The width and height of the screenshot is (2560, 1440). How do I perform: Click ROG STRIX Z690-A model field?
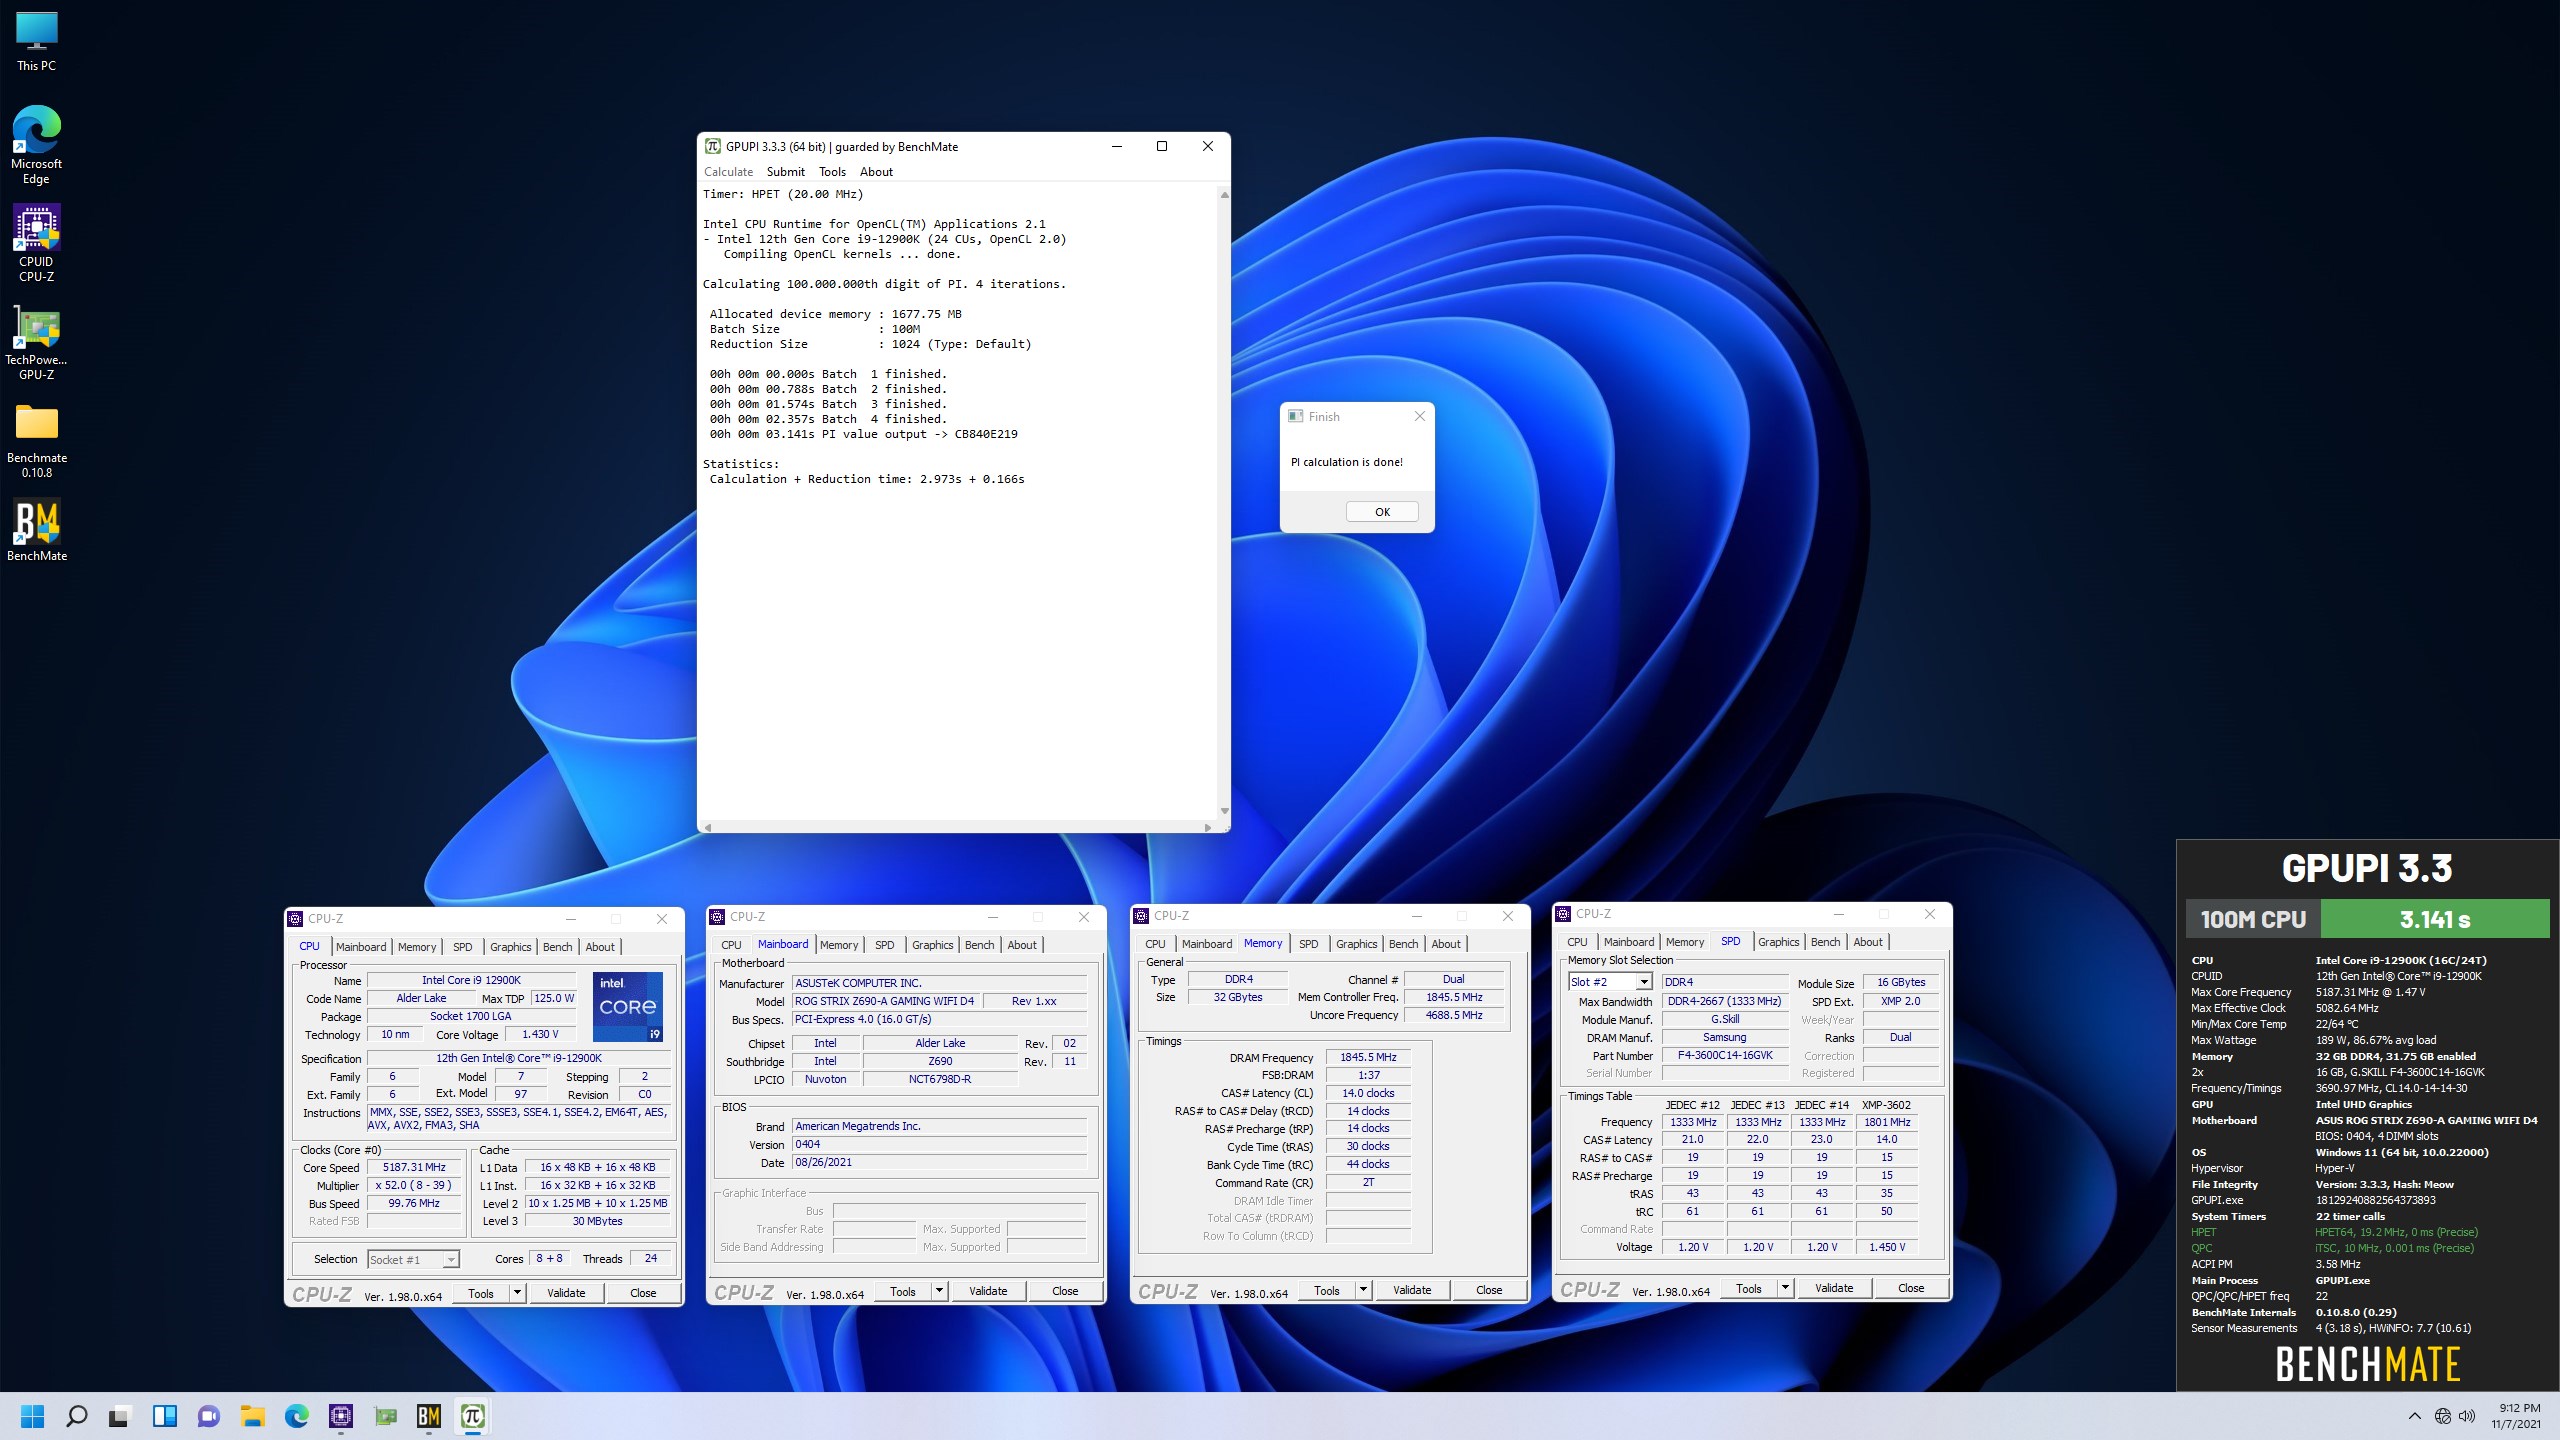pyautogui.click(x=884, y=1001)
